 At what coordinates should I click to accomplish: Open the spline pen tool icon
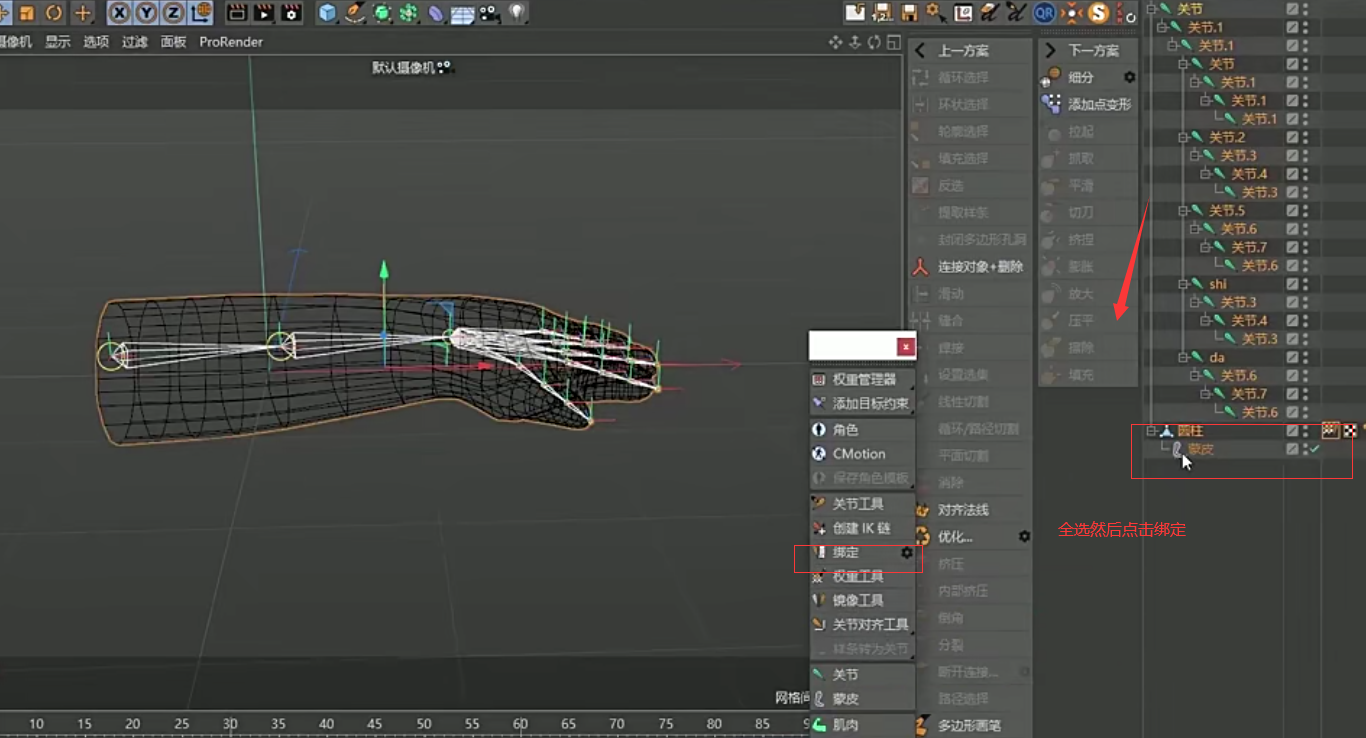pyautogui.click(x=355, y=13)
